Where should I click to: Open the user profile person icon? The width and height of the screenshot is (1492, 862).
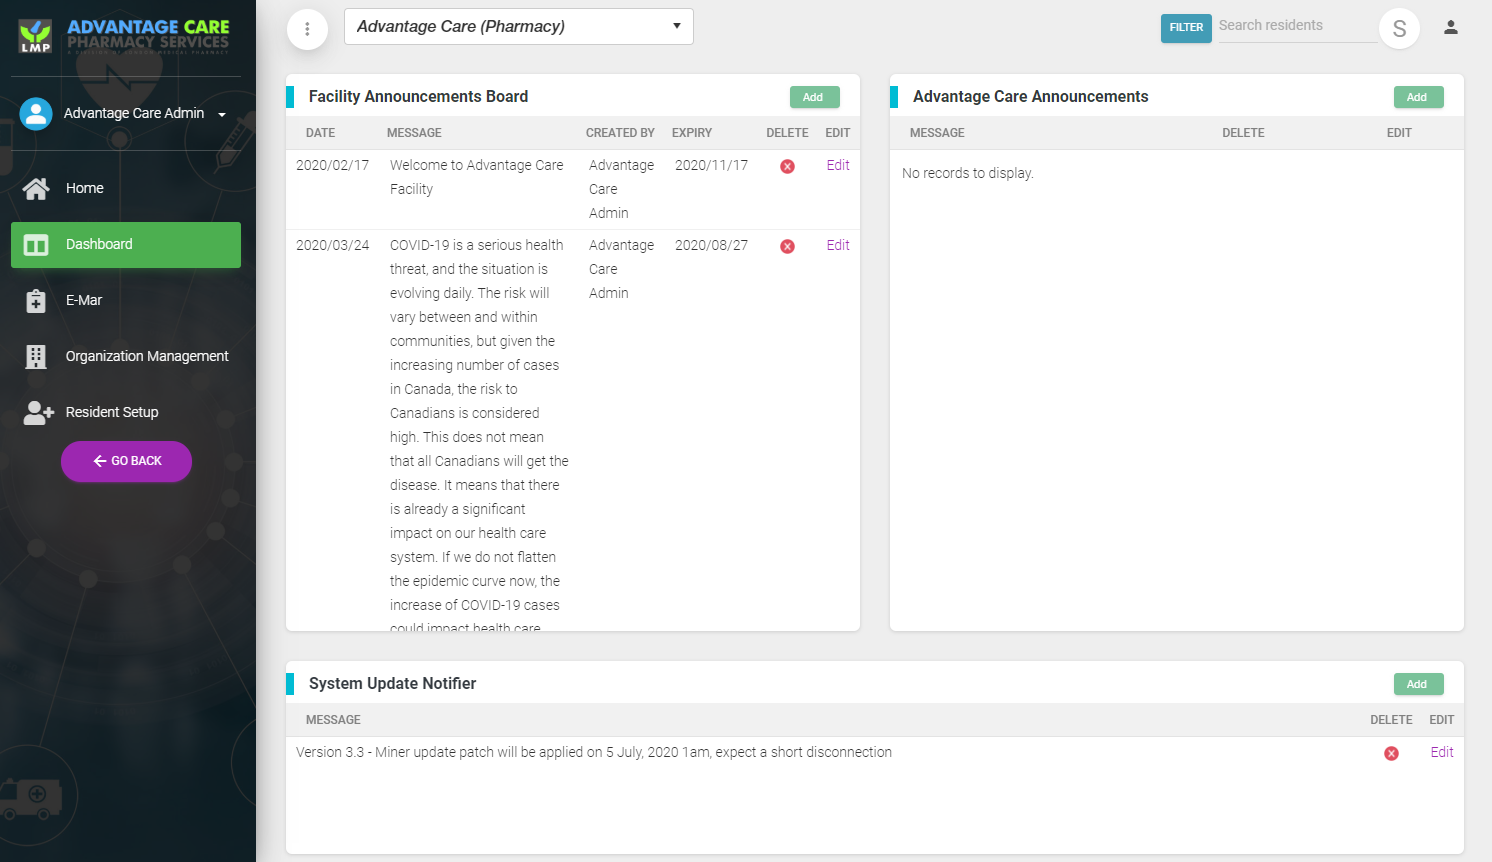pos(1451,28)
